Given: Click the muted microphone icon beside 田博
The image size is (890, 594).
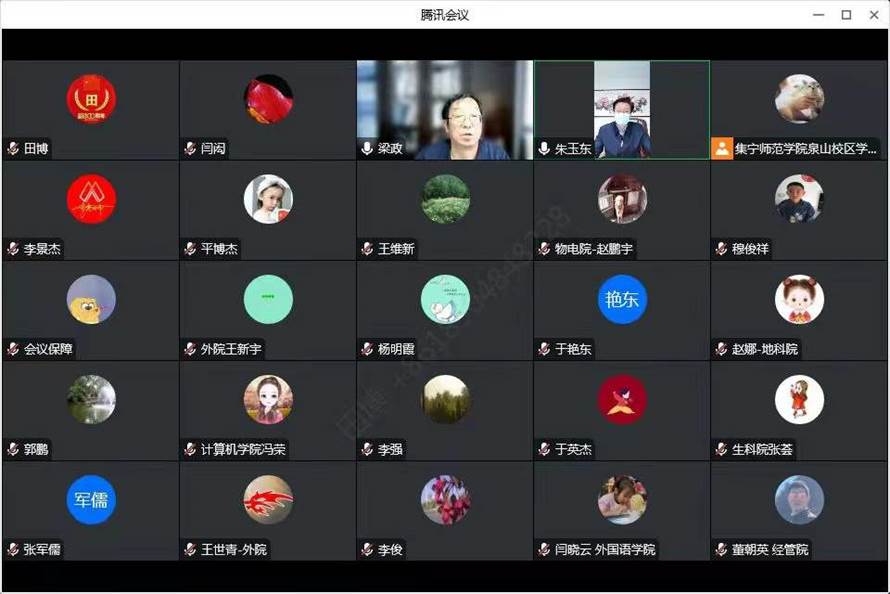Looking at the screenshot, I should pyautogui.click(x=13, y=149).
